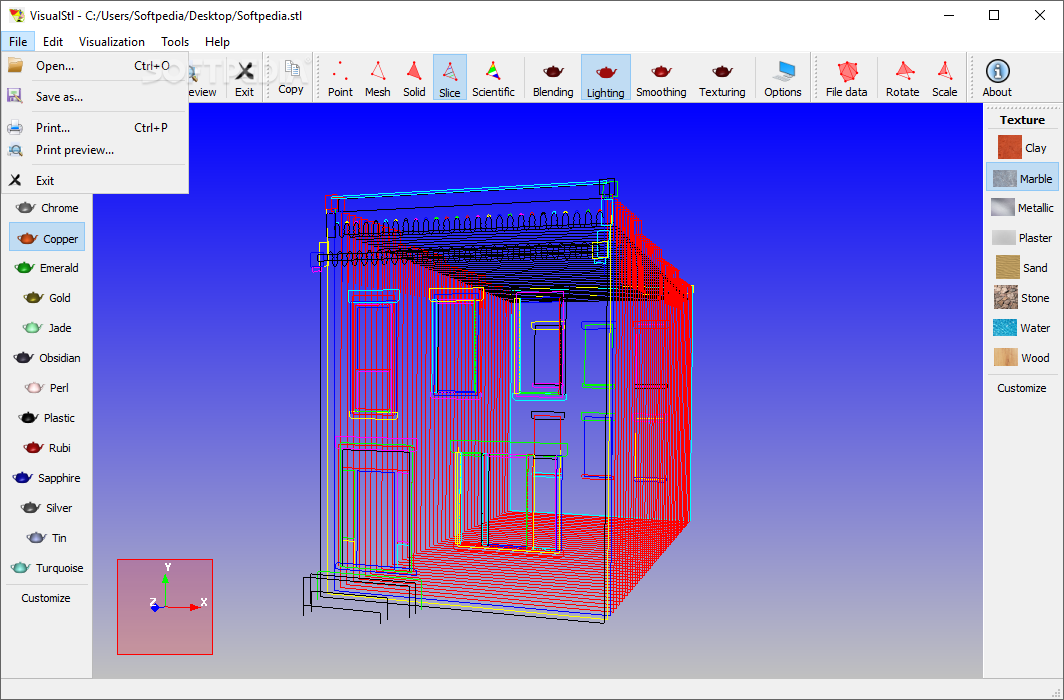The width and height of the screenshot is (1064, 700).
Task: Show File data information
Action: pos(846,78)
